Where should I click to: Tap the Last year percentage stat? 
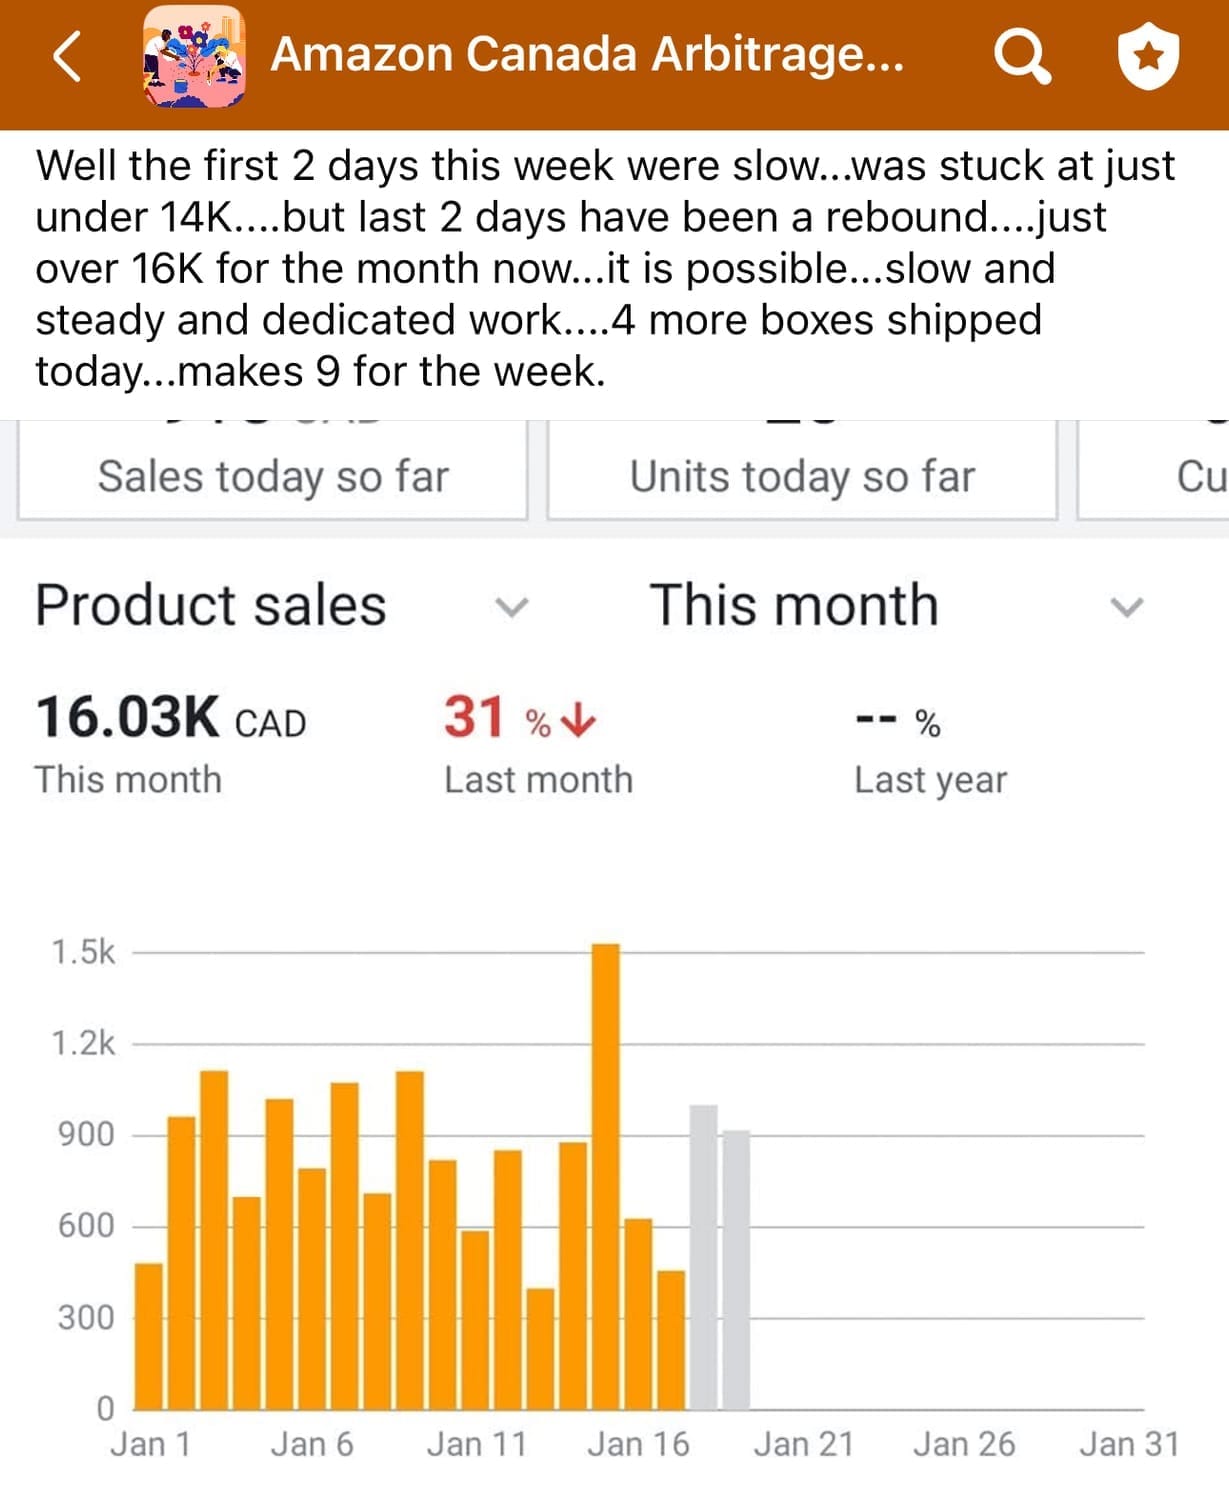(898, 722)
